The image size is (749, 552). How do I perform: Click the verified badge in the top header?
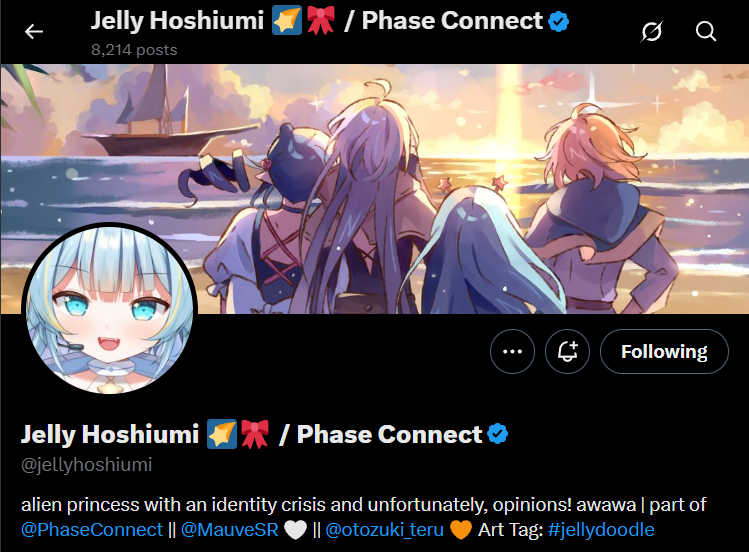(x=558, y=22)
